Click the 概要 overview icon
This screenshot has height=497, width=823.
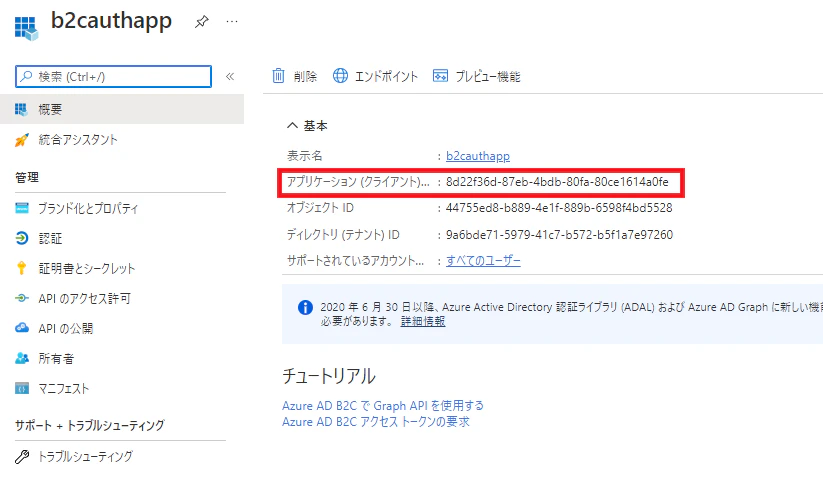[x=21, y=109]
